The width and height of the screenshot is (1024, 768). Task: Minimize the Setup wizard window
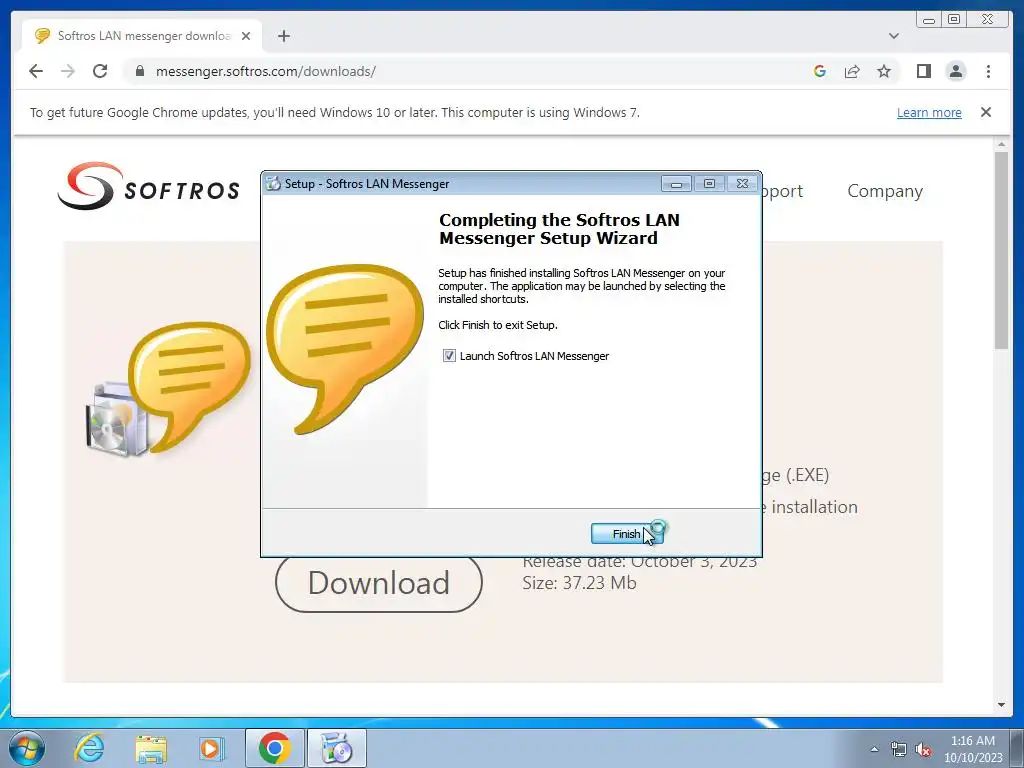[x=676, y=184]
